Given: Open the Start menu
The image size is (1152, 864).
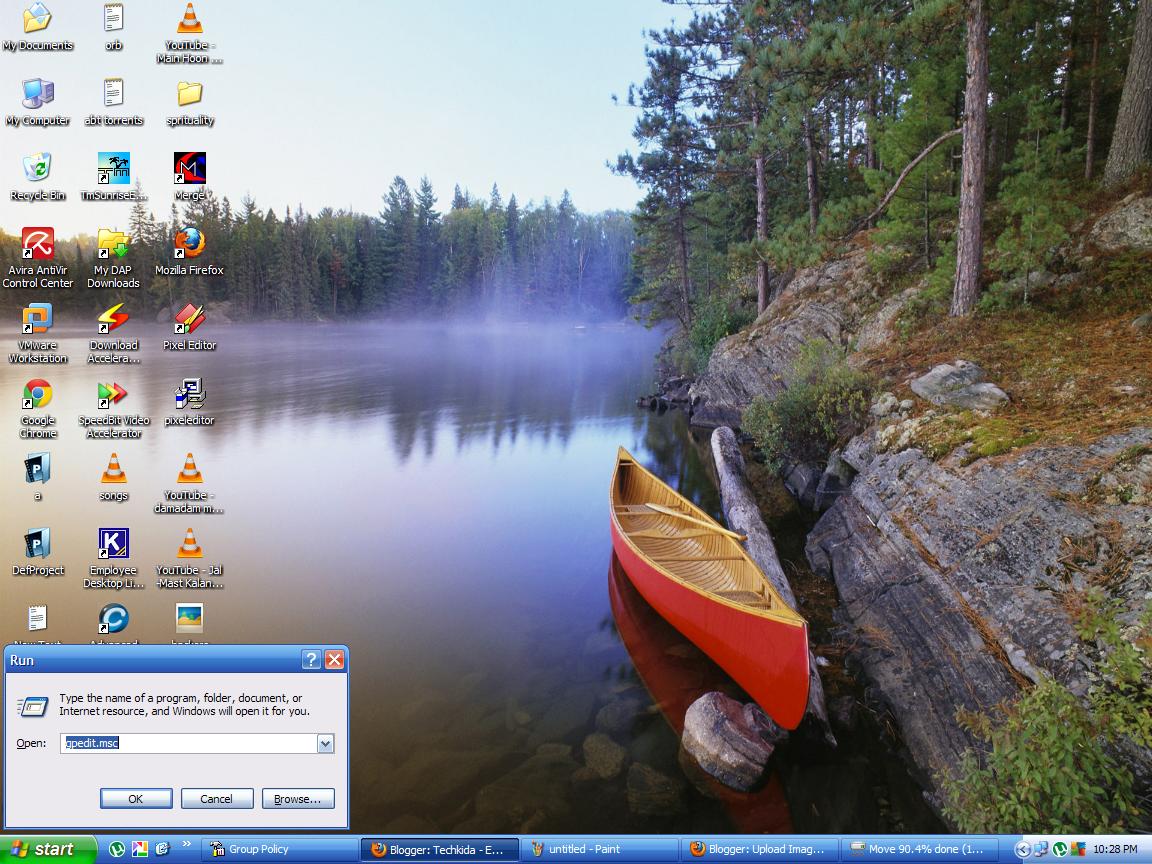Looking at the screenshot, I should (45, 849).
